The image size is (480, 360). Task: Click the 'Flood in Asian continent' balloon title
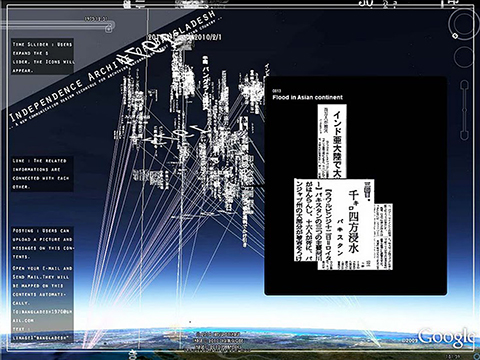click(x=307, y=97)
